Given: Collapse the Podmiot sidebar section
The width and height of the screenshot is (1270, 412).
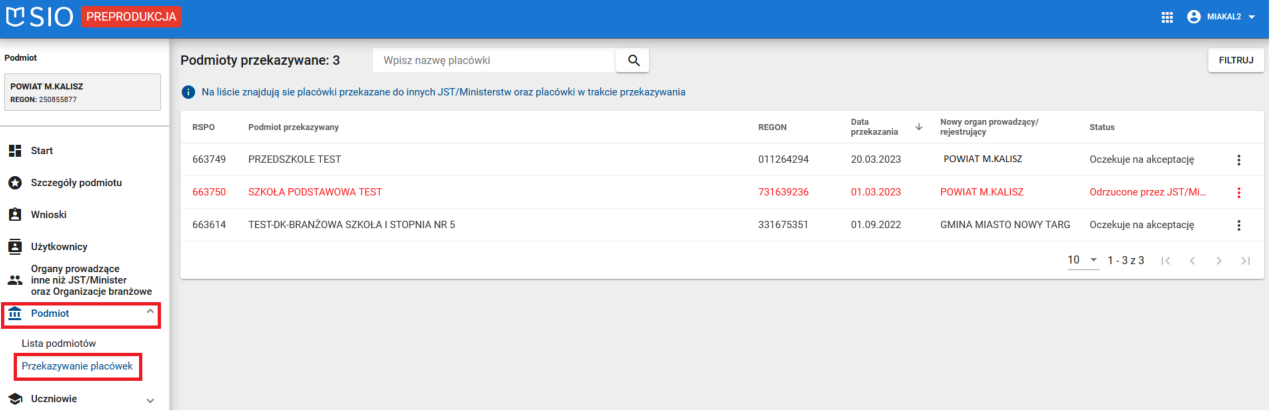Looking at the screenshot, I should [x=150, y=313].
